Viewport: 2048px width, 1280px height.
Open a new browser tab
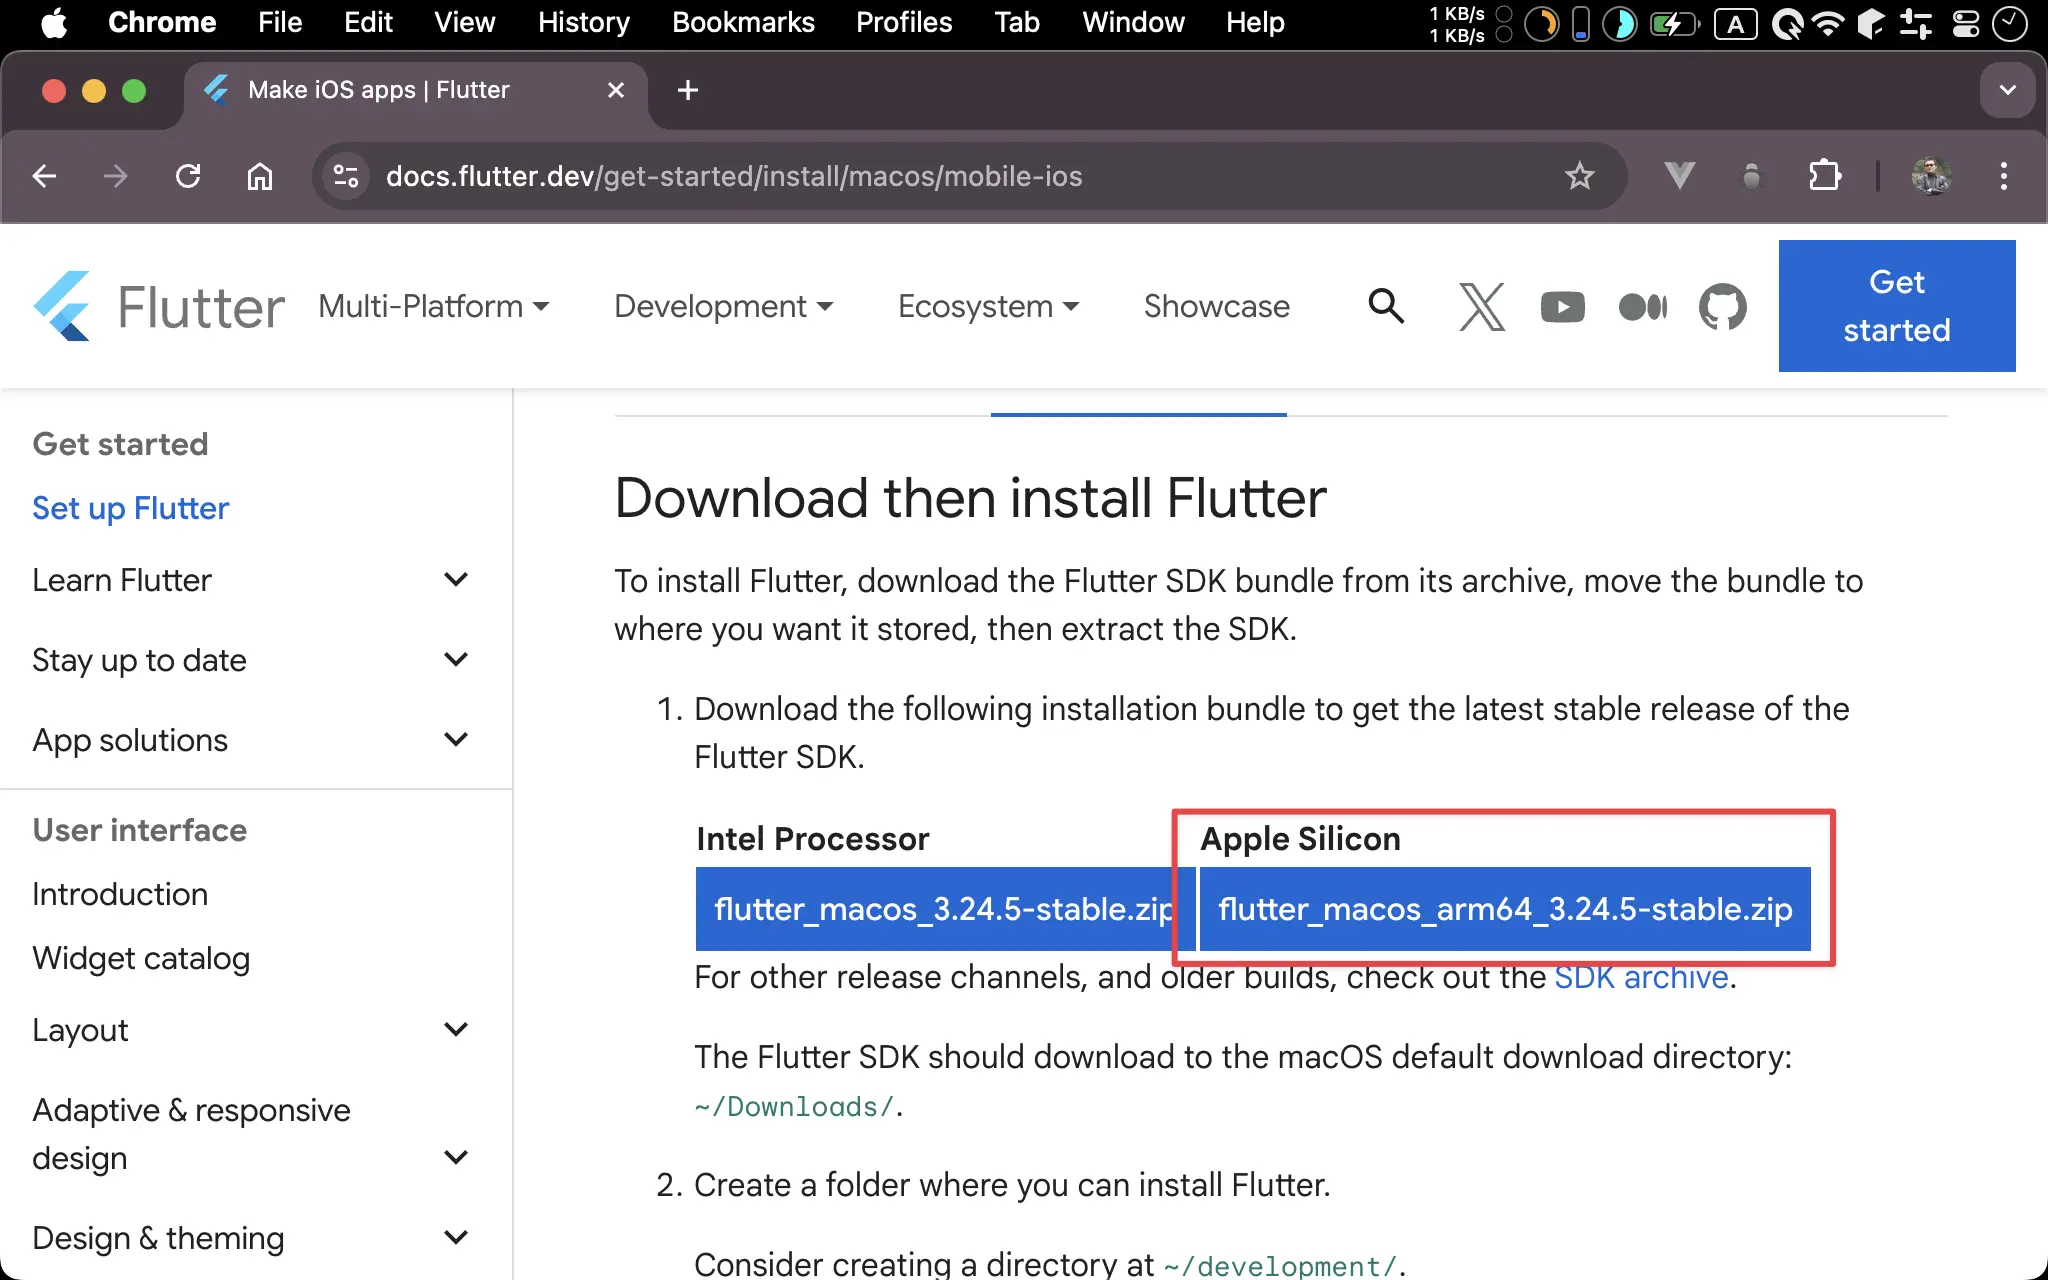coord(688,90)
